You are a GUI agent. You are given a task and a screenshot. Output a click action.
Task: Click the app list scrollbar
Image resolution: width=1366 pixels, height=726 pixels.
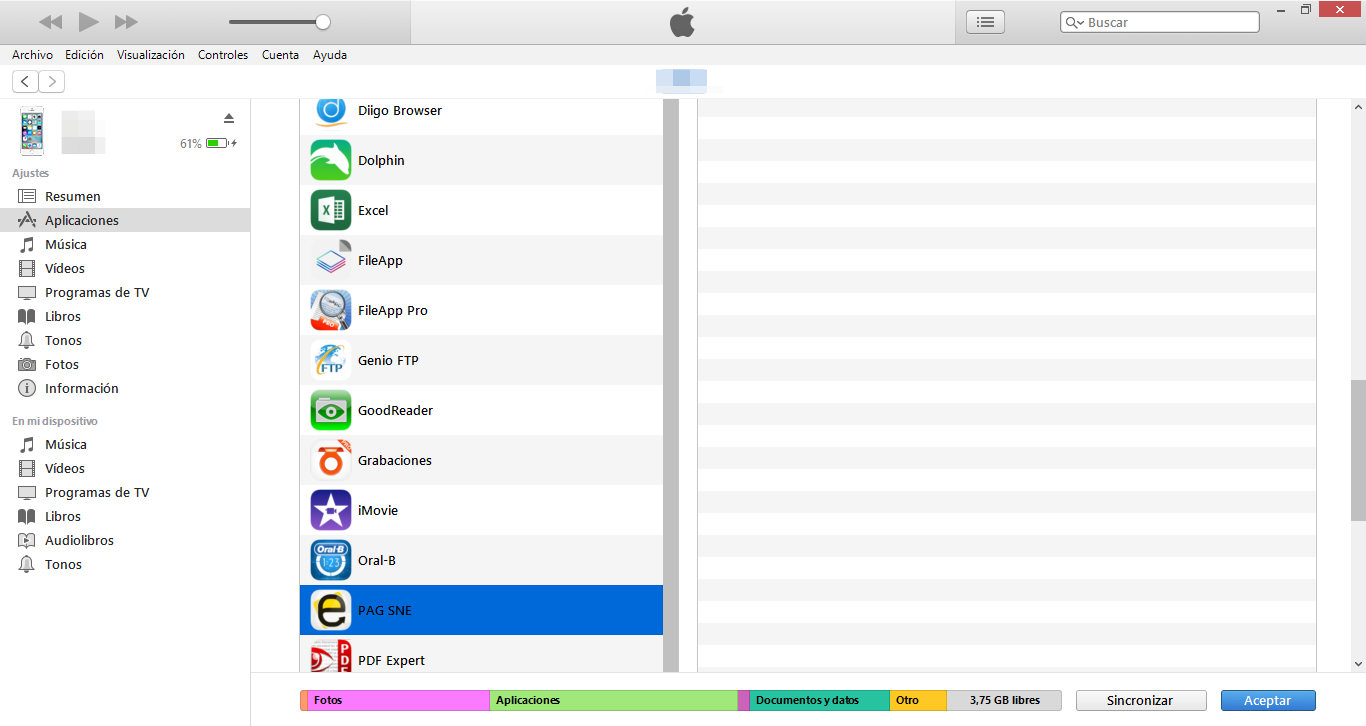point(671,385)
